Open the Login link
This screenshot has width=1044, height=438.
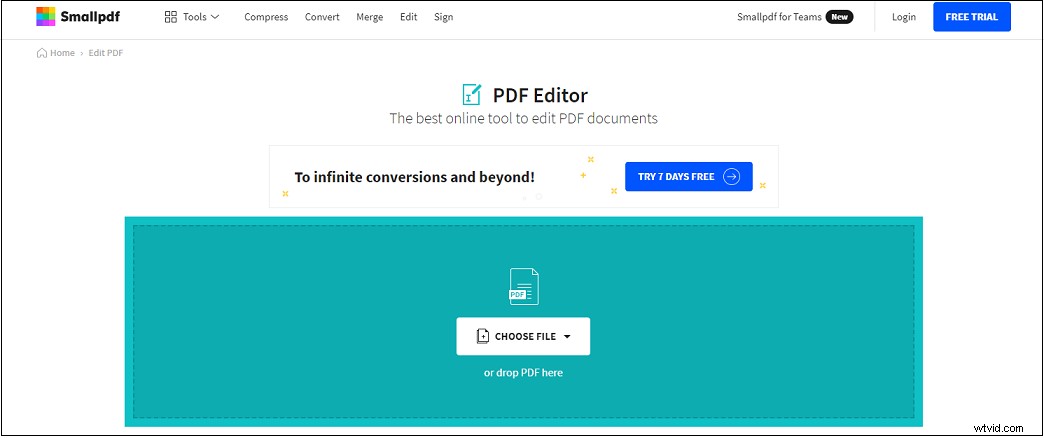904,17
